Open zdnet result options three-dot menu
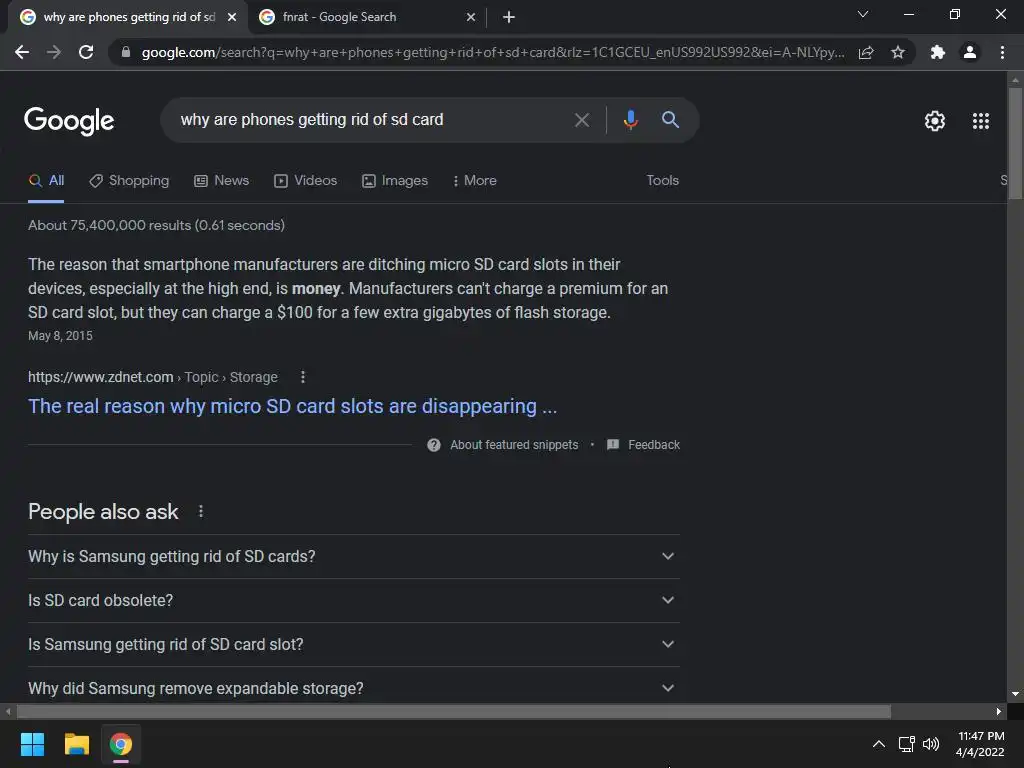Image resolution: width=1024 pixels, height=768 pixels. pos(302,377)
